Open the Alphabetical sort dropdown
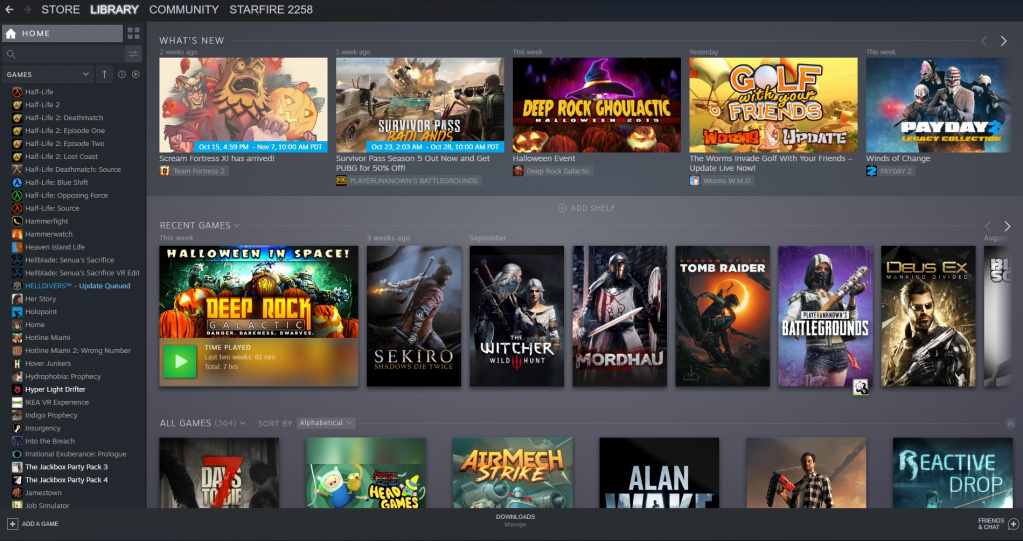Image resolution: width=1023 pixels, height=541 pixels. coord(326,423)
